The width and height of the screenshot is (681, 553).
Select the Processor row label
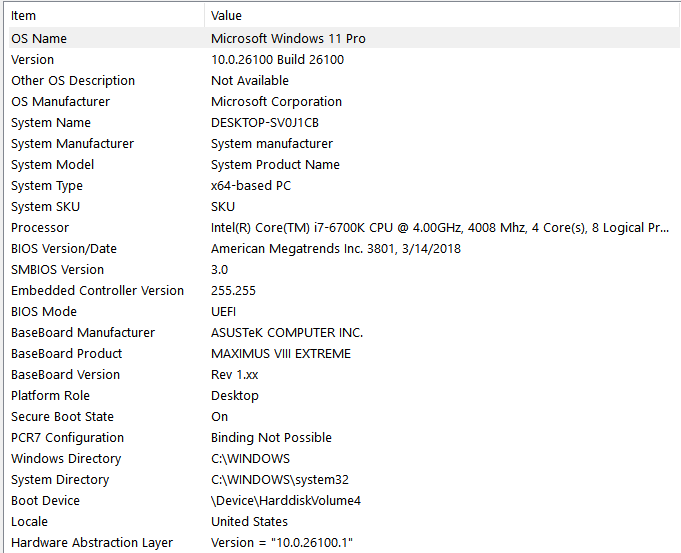(x=40, y=228)
